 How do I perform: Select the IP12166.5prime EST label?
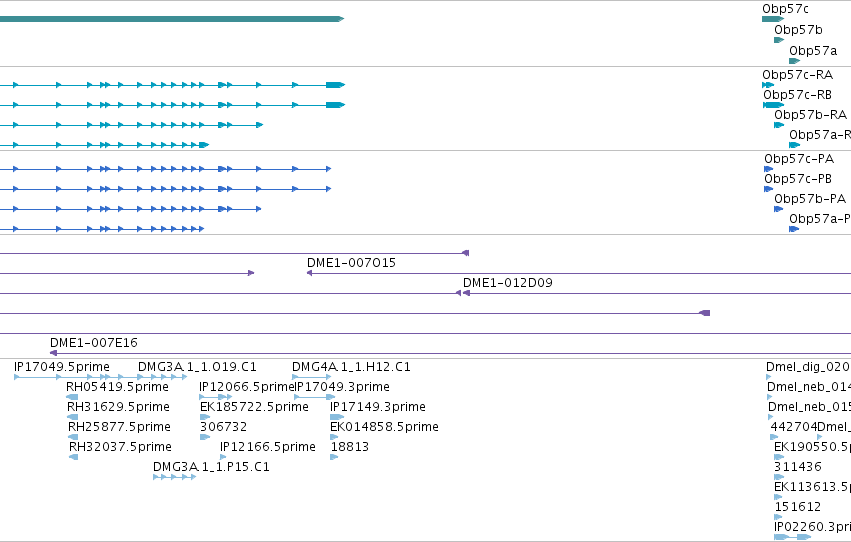pos(268,448)
